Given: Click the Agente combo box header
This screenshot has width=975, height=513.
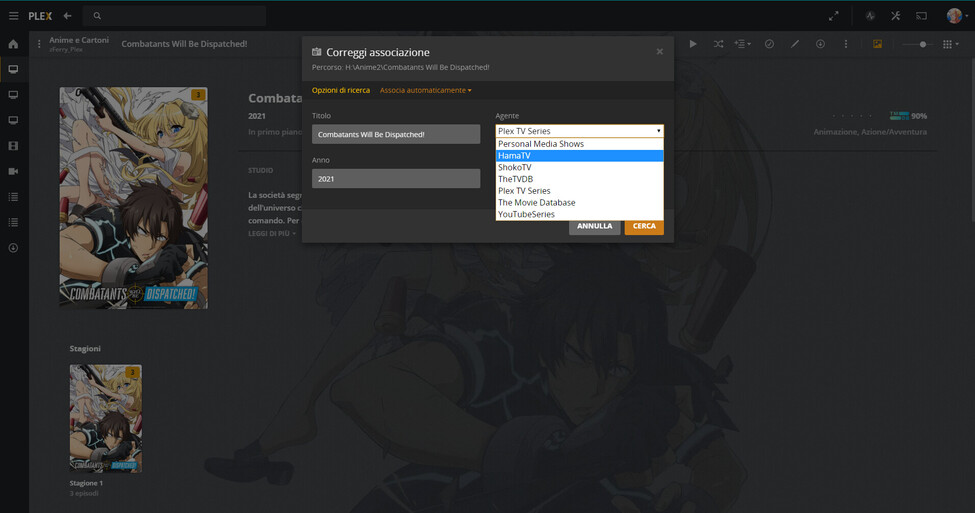Looking at the screenshot, I should coord(580,131).
